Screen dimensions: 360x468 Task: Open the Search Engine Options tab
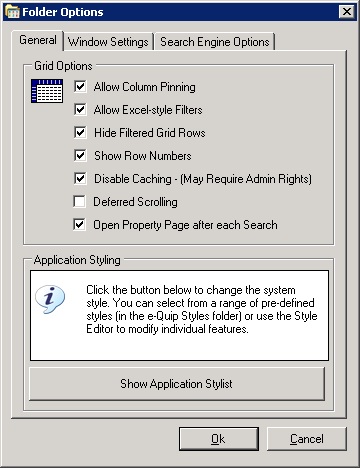tap(214, 42)
